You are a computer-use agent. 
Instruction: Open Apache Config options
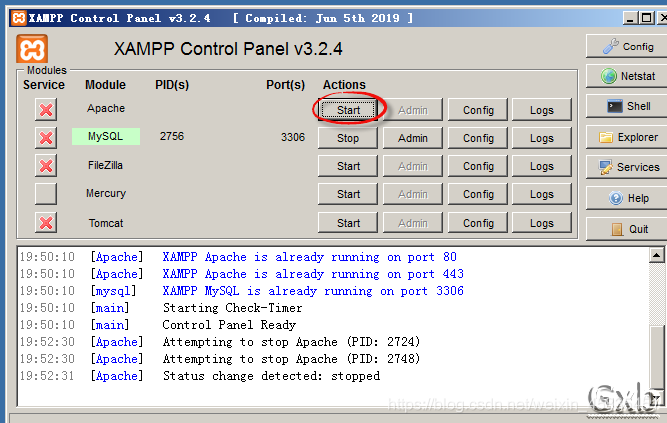478,110
